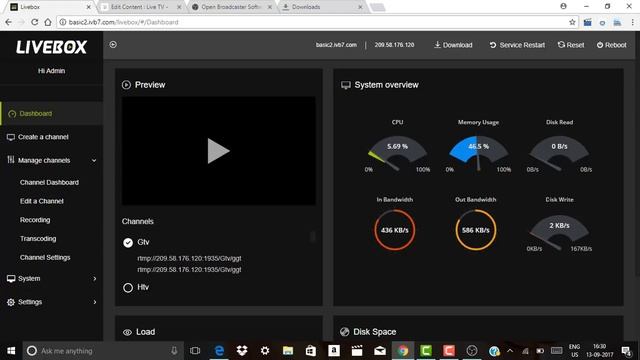The width and height of the screenshot is (640, 360).
Task: Click first Gtv rtmp URL
Action: 189,258
